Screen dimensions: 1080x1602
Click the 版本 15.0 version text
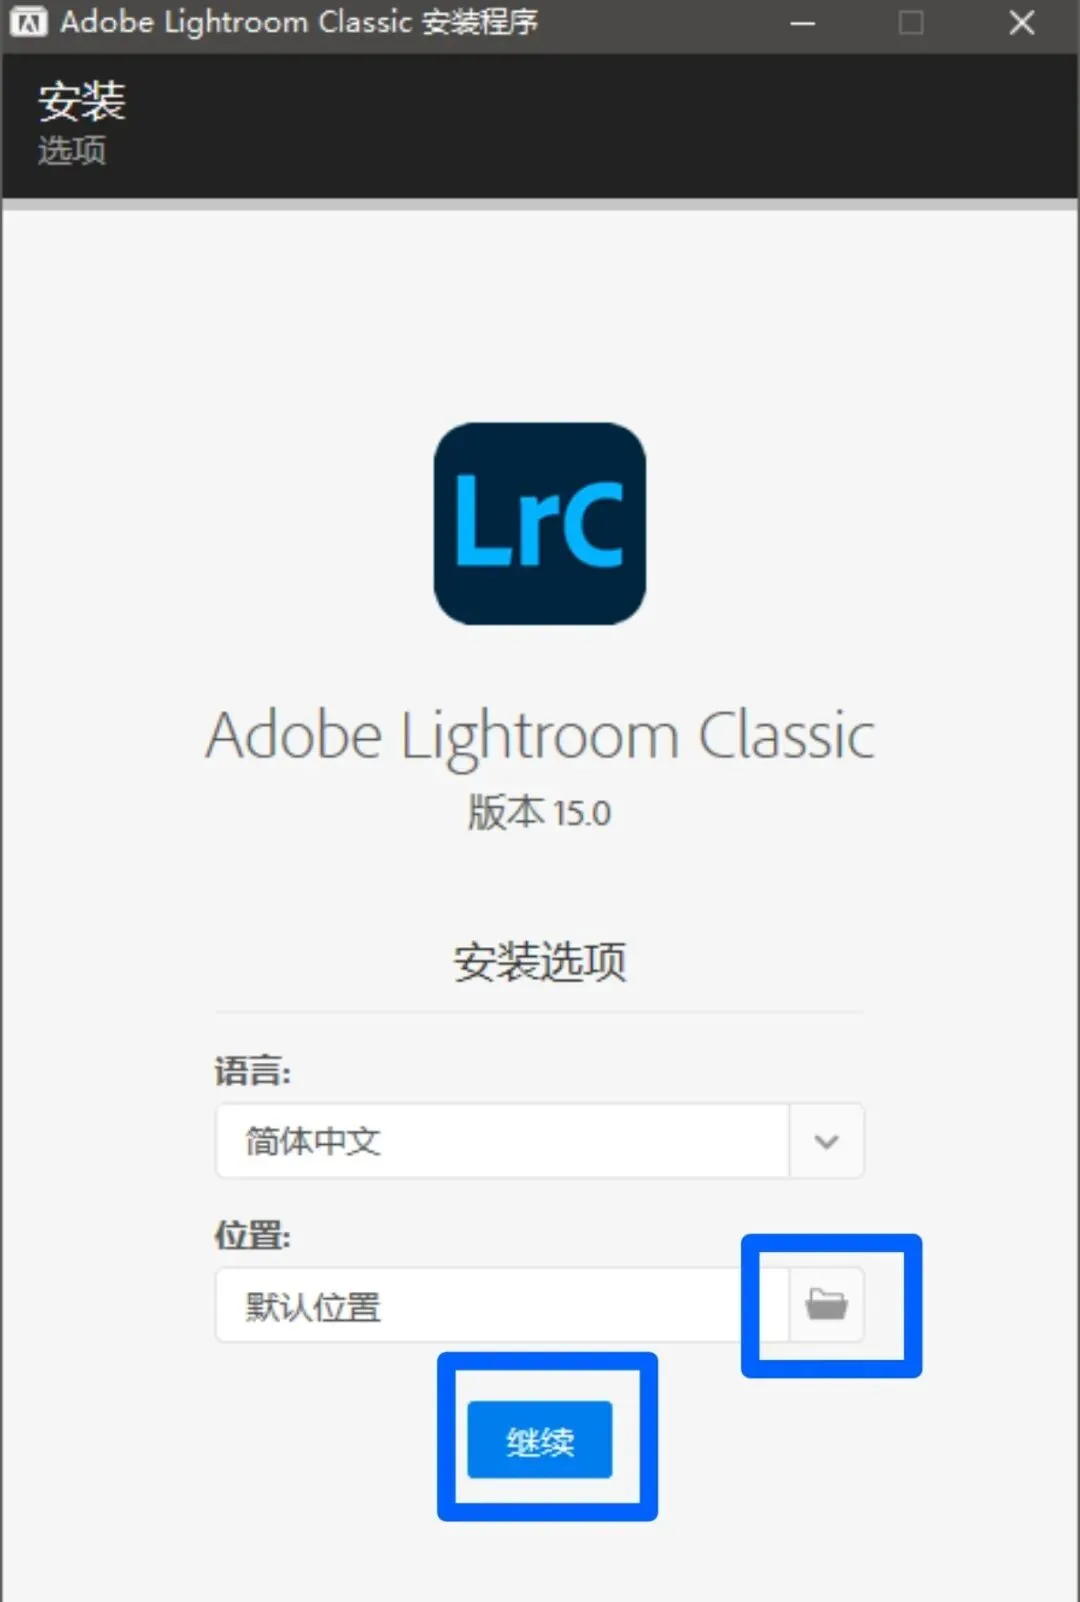click(x=539, y=812)
